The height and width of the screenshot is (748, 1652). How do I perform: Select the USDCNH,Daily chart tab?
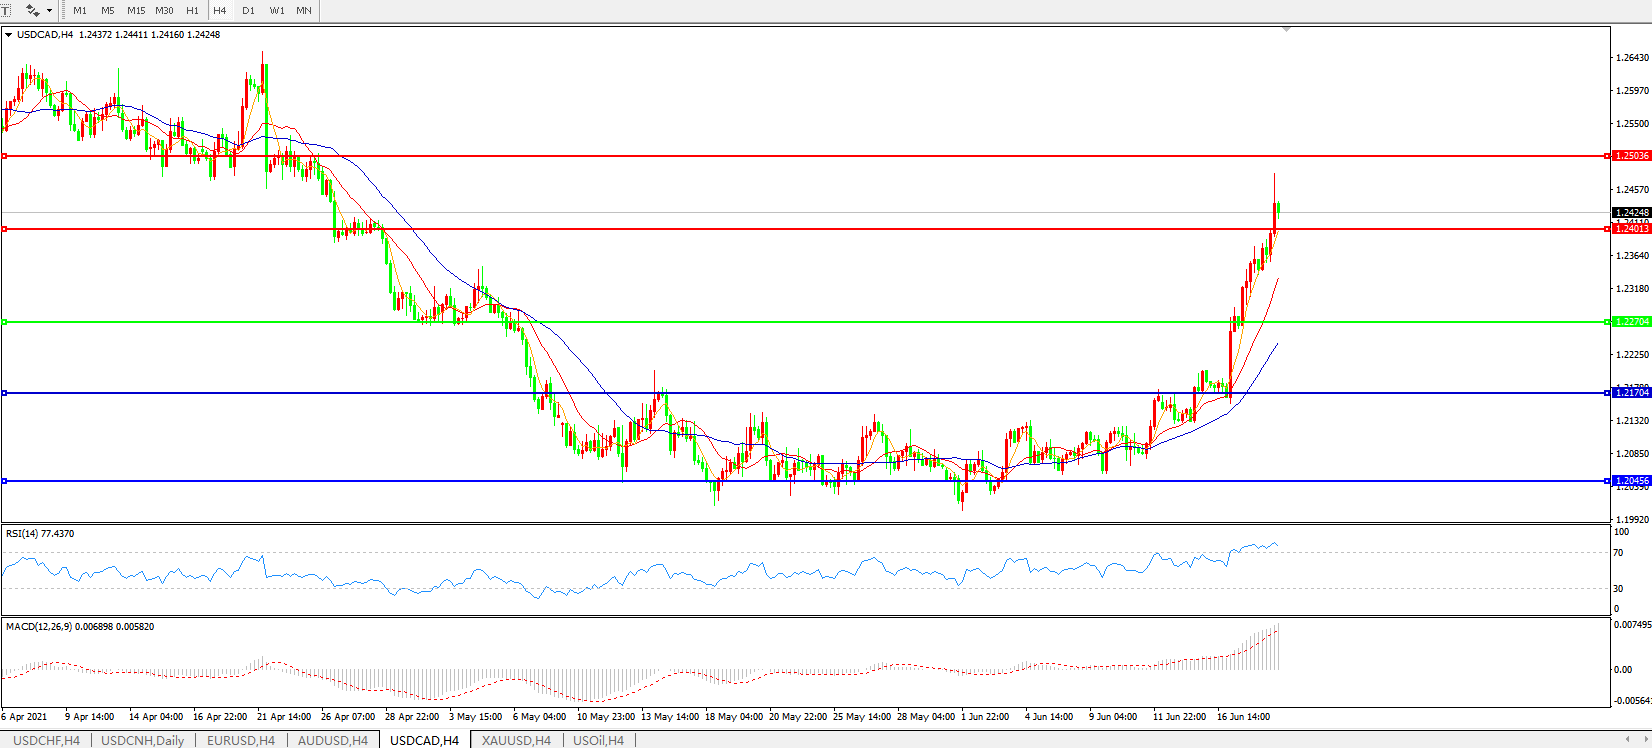[142, 740]
